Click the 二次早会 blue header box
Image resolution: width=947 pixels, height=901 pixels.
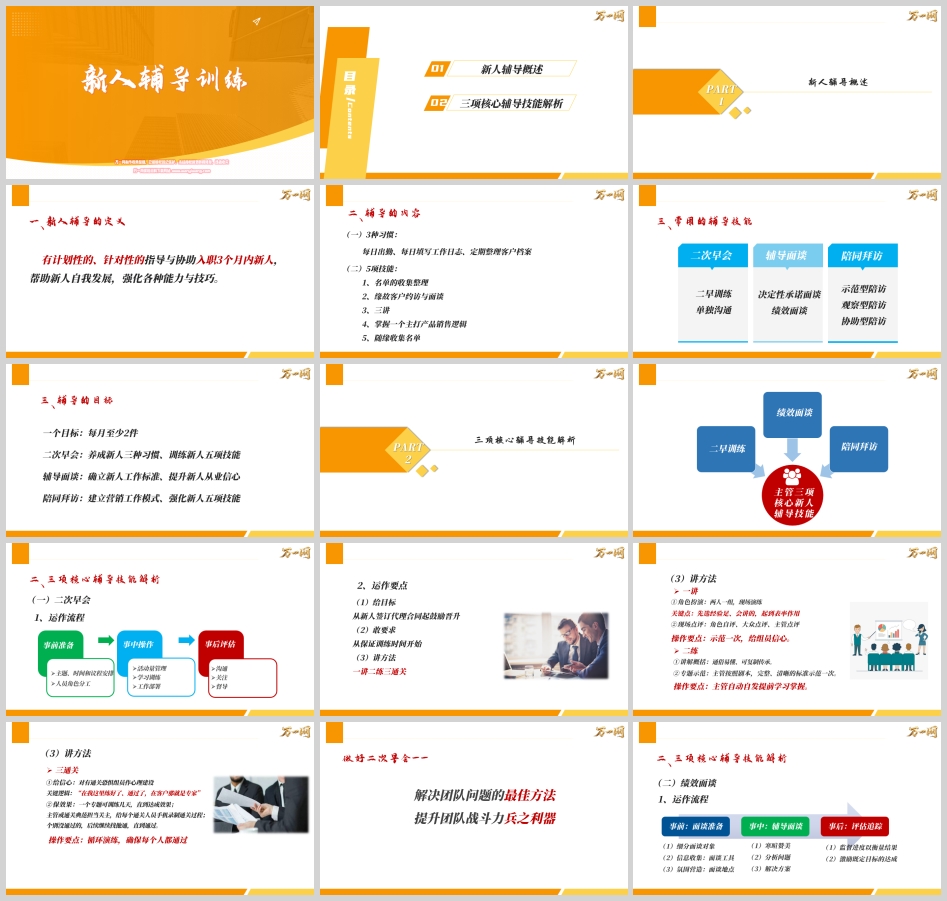pos(712,255)
